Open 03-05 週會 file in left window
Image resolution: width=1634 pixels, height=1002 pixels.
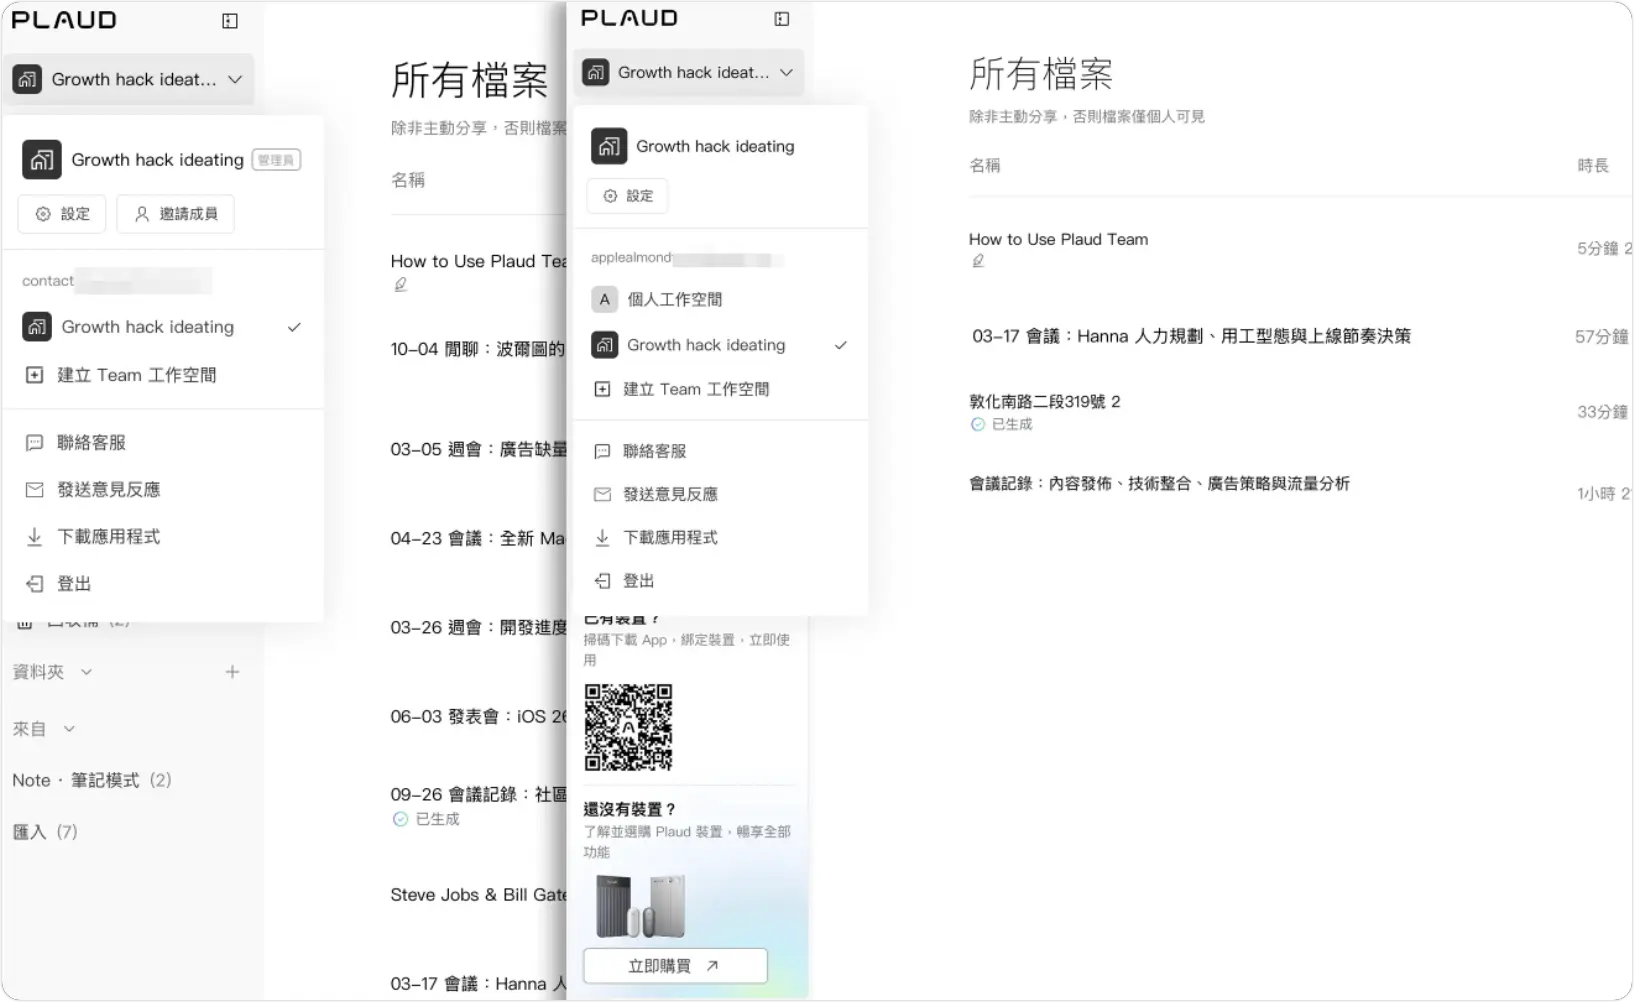[x=478, y=449]
